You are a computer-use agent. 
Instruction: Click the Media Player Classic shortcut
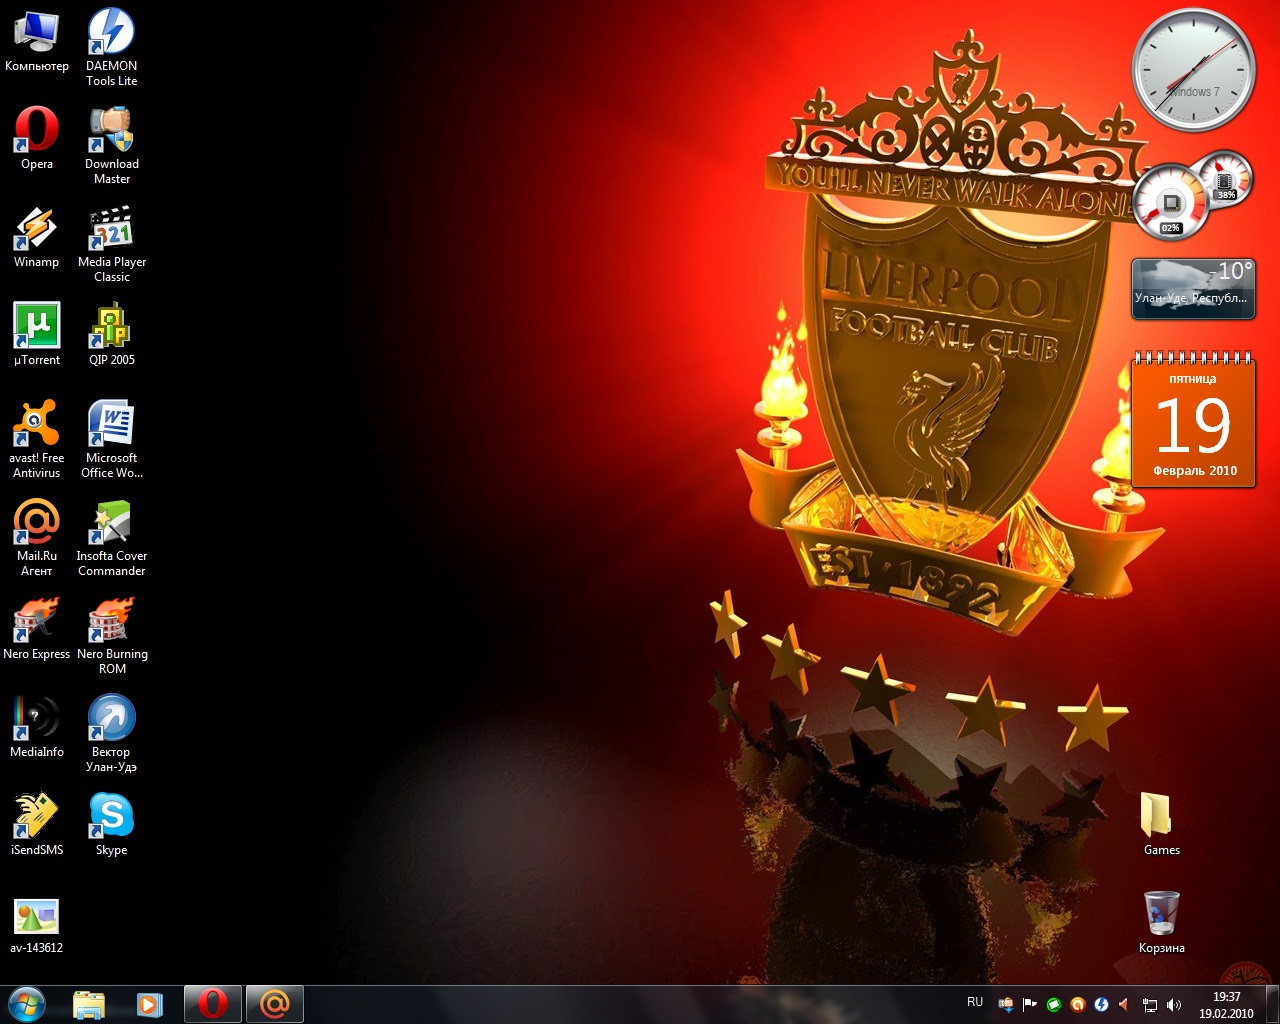pyautogui.click(x=111, y=230)
